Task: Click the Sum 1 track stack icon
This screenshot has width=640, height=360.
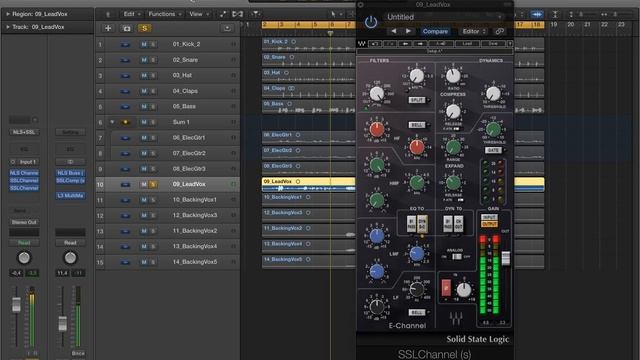Action: point(125,122)
